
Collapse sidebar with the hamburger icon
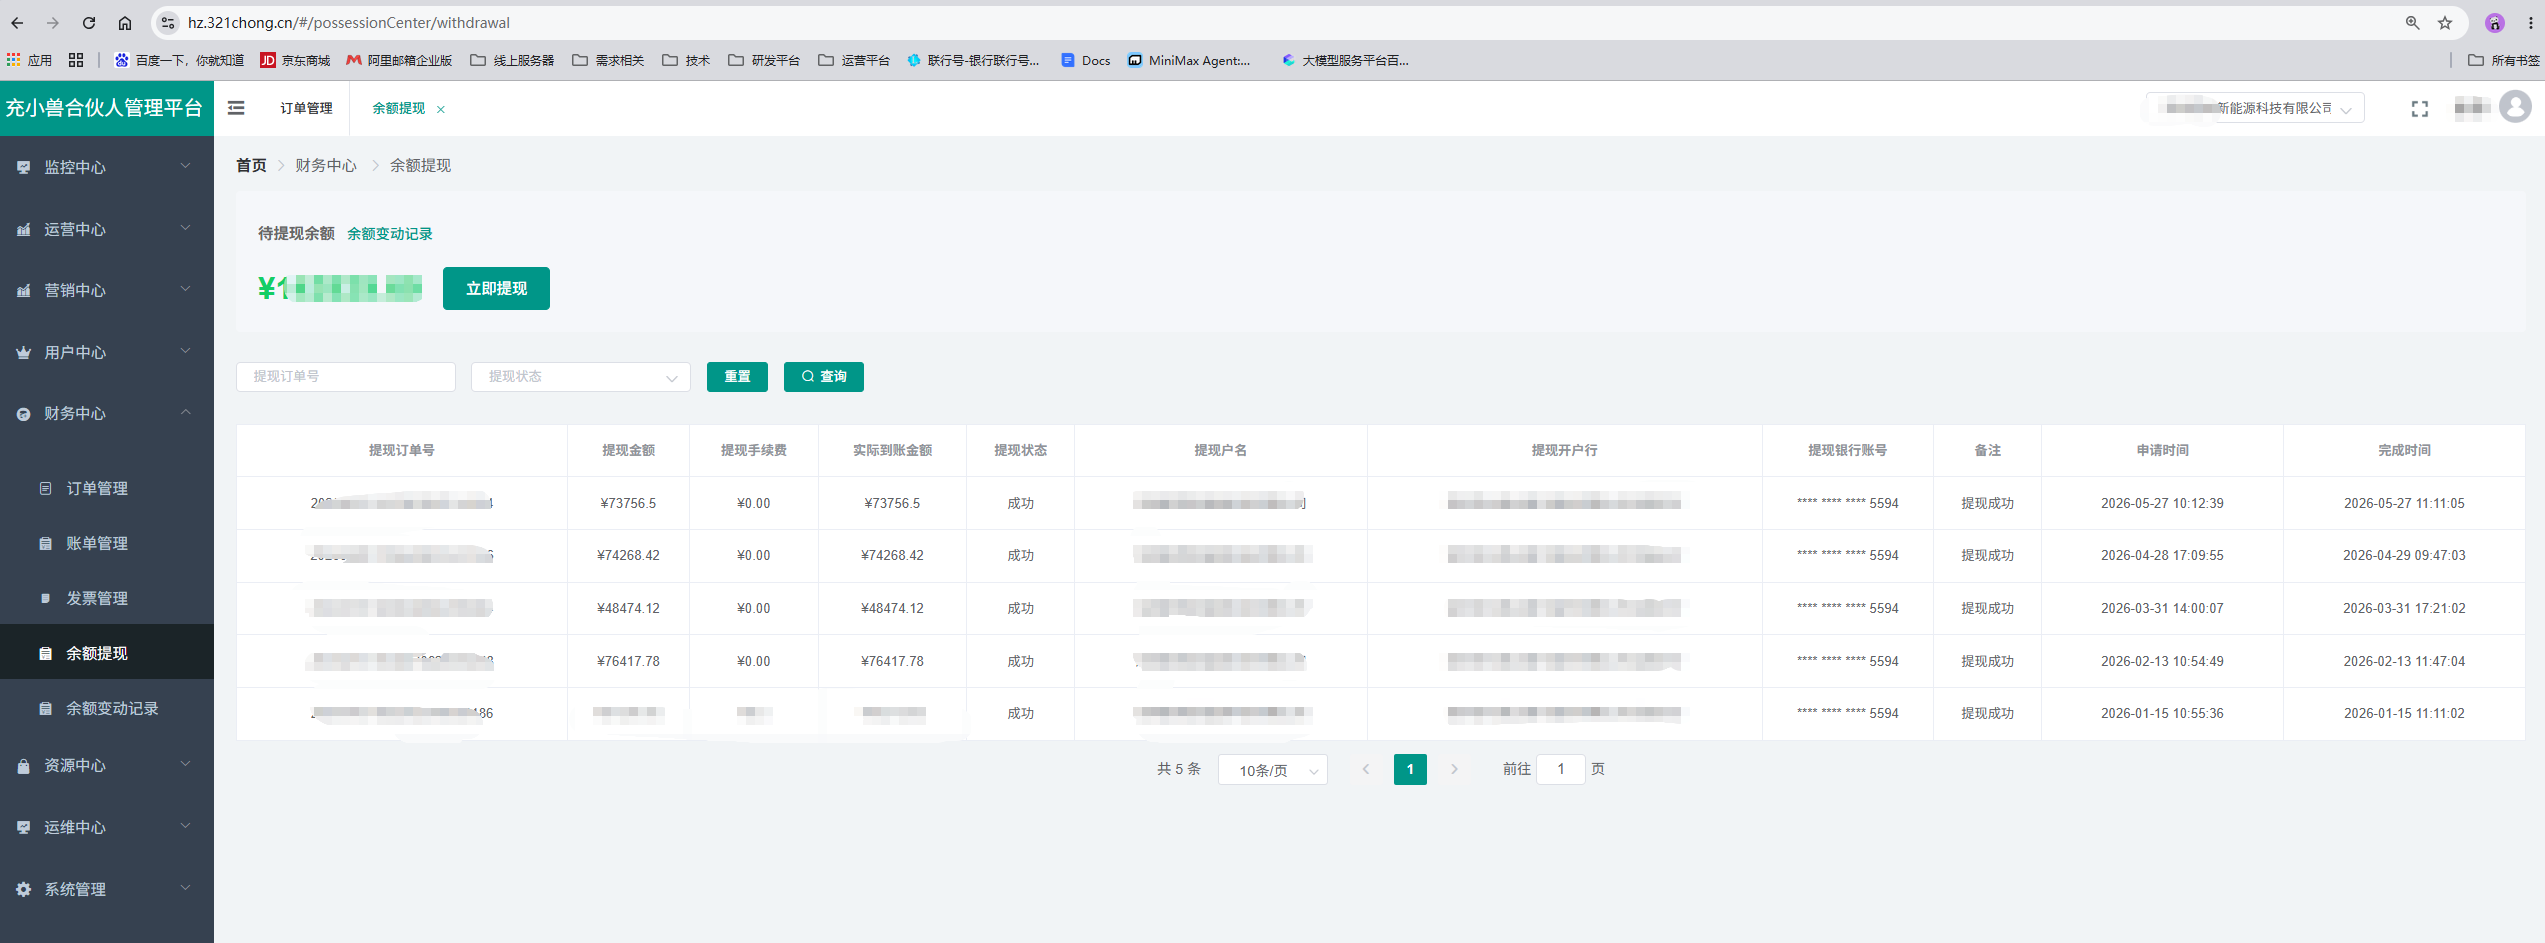(236, 108)
